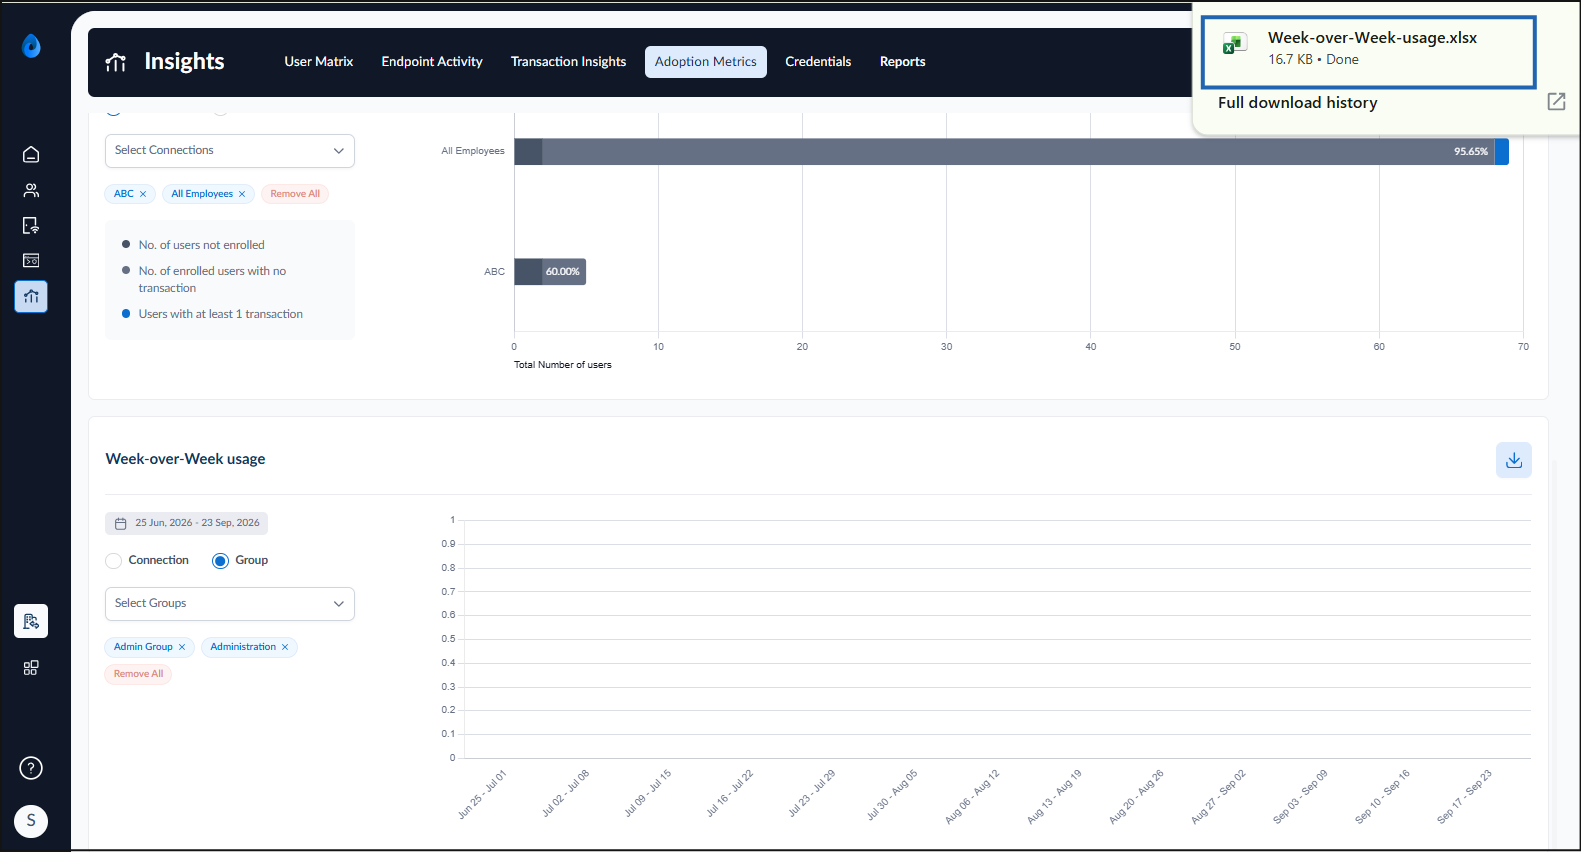Open the 25 Jun - 23 Sep date range picker
Viewport: 1581px width, 852px height.
point(187,523)
